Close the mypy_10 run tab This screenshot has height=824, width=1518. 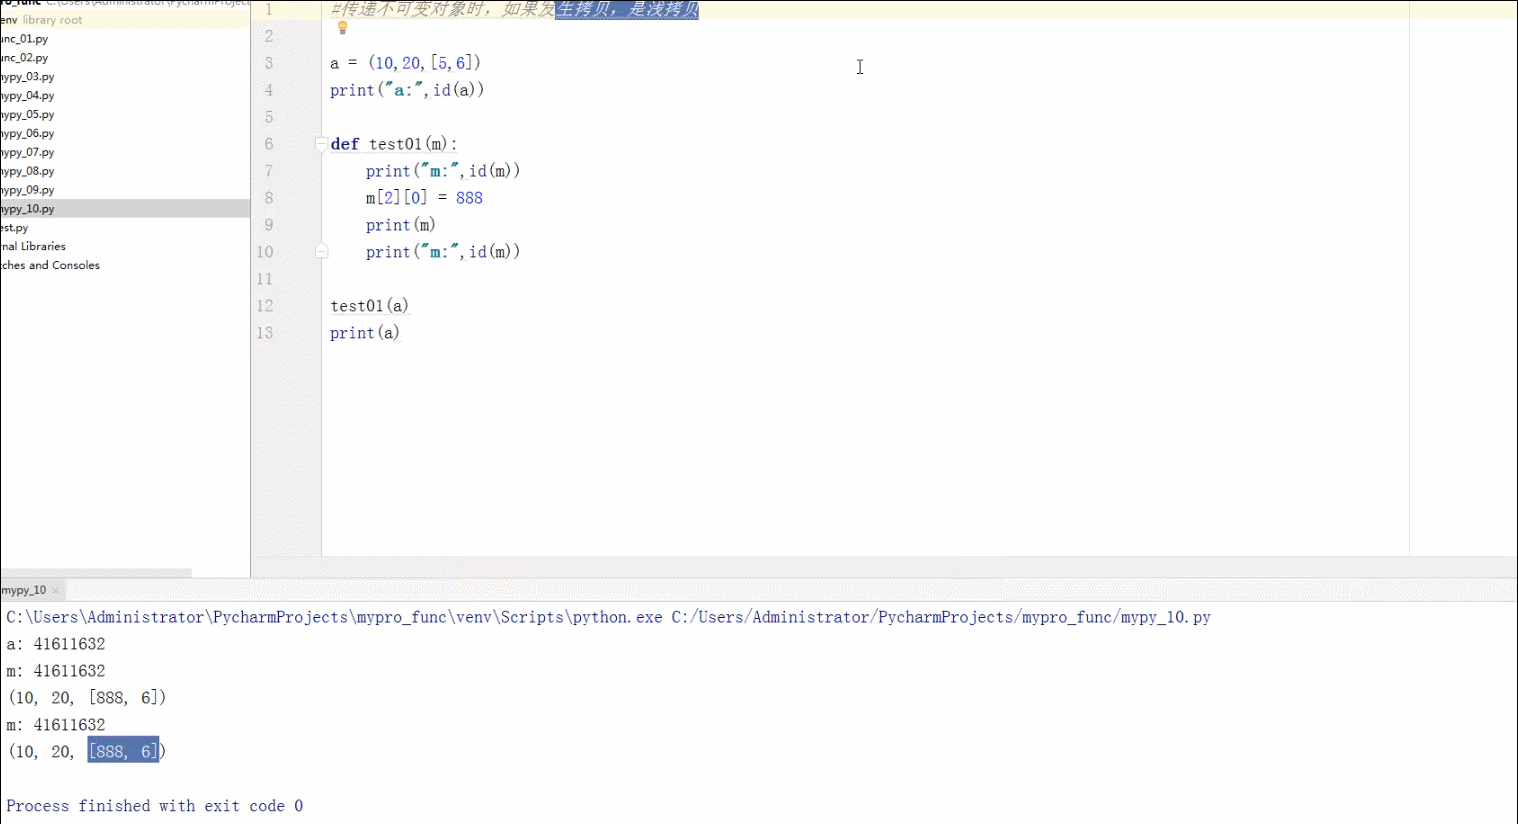[x=56, y=591]
